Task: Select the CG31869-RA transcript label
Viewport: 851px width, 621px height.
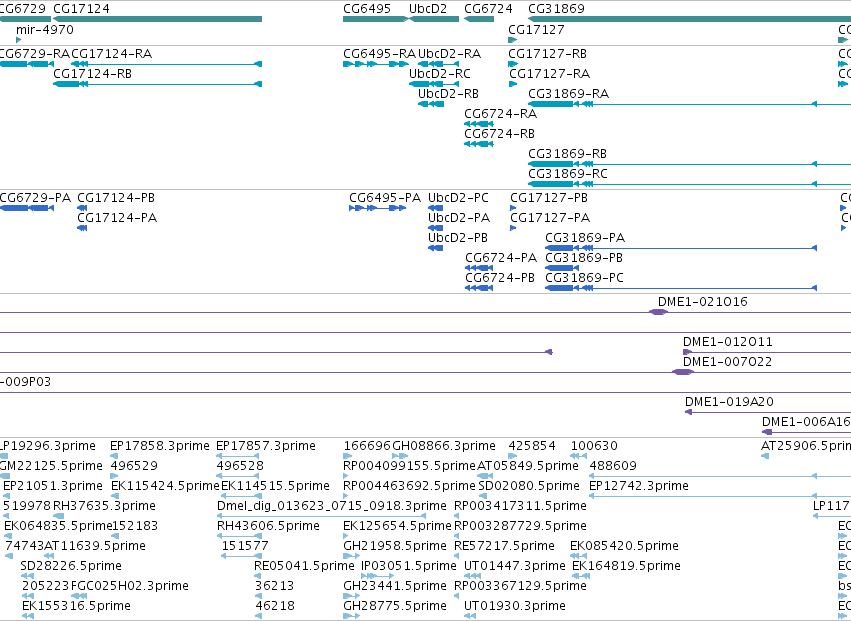Action: (x=568, y=94)
